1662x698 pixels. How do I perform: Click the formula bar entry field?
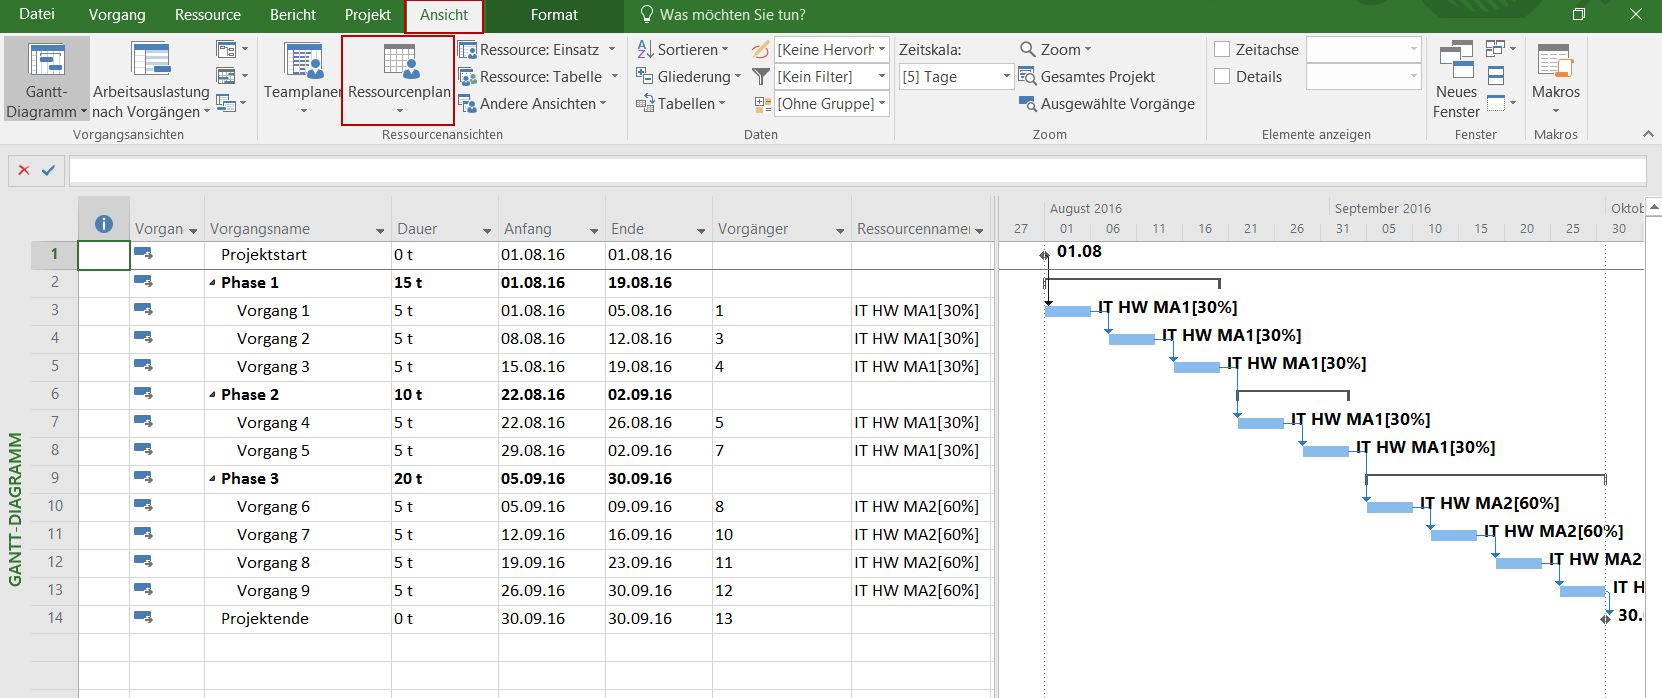857,171
